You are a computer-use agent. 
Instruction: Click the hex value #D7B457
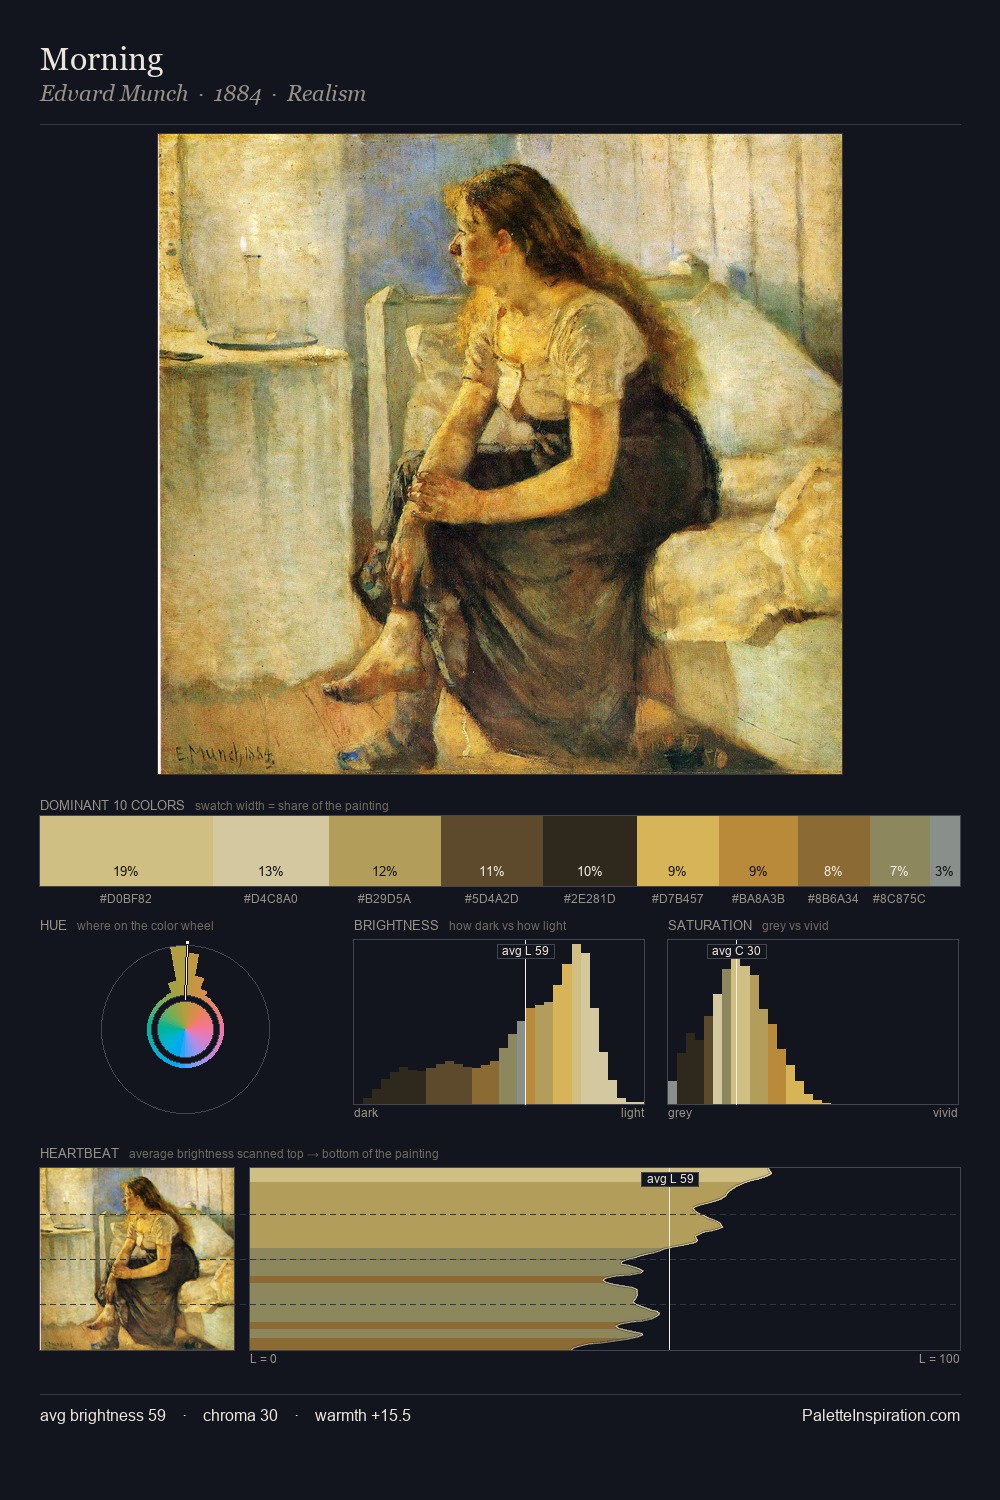coord(678,899)
